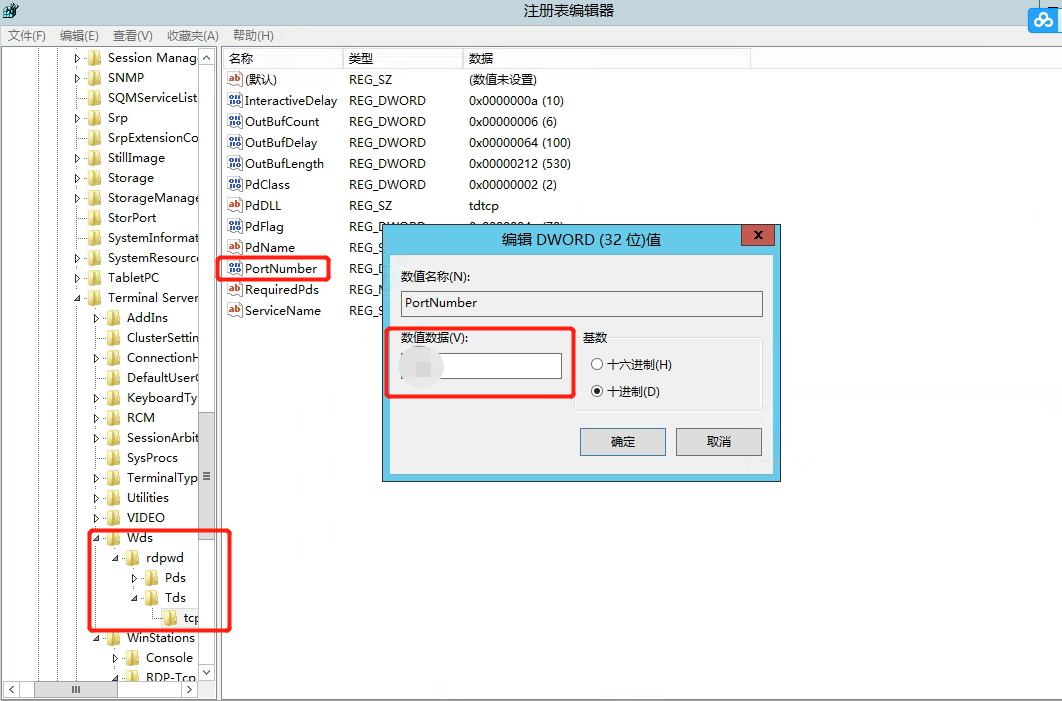Click the SNMP folder icon
The width and height of the screenshot is (1062, 701).
95,78
